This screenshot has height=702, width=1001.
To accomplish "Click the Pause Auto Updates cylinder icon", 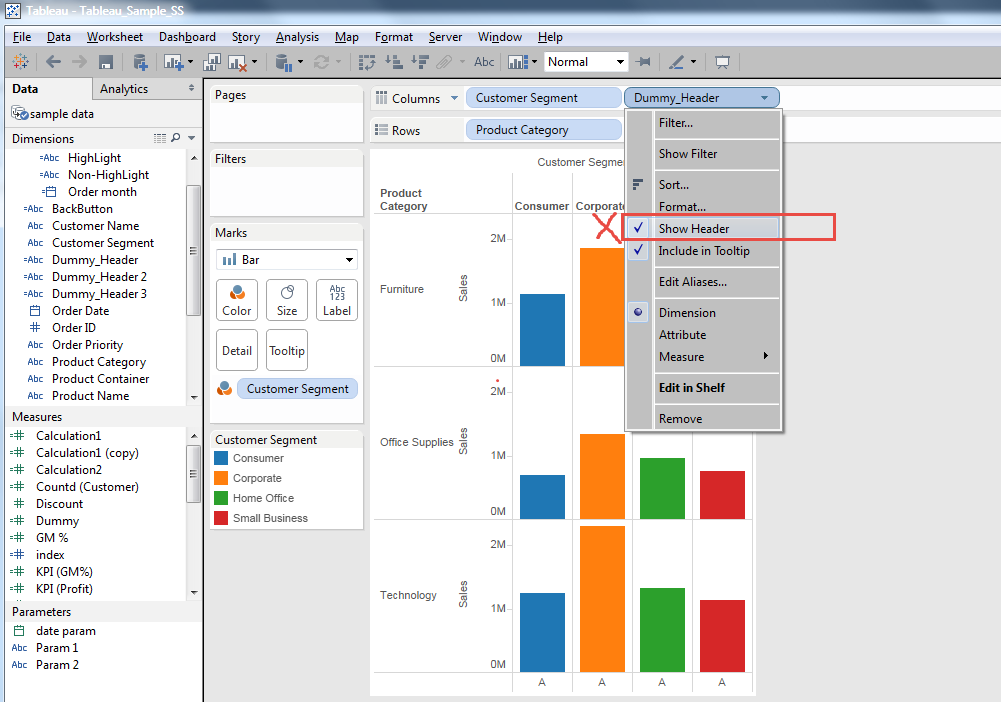I will click(283, 62).
